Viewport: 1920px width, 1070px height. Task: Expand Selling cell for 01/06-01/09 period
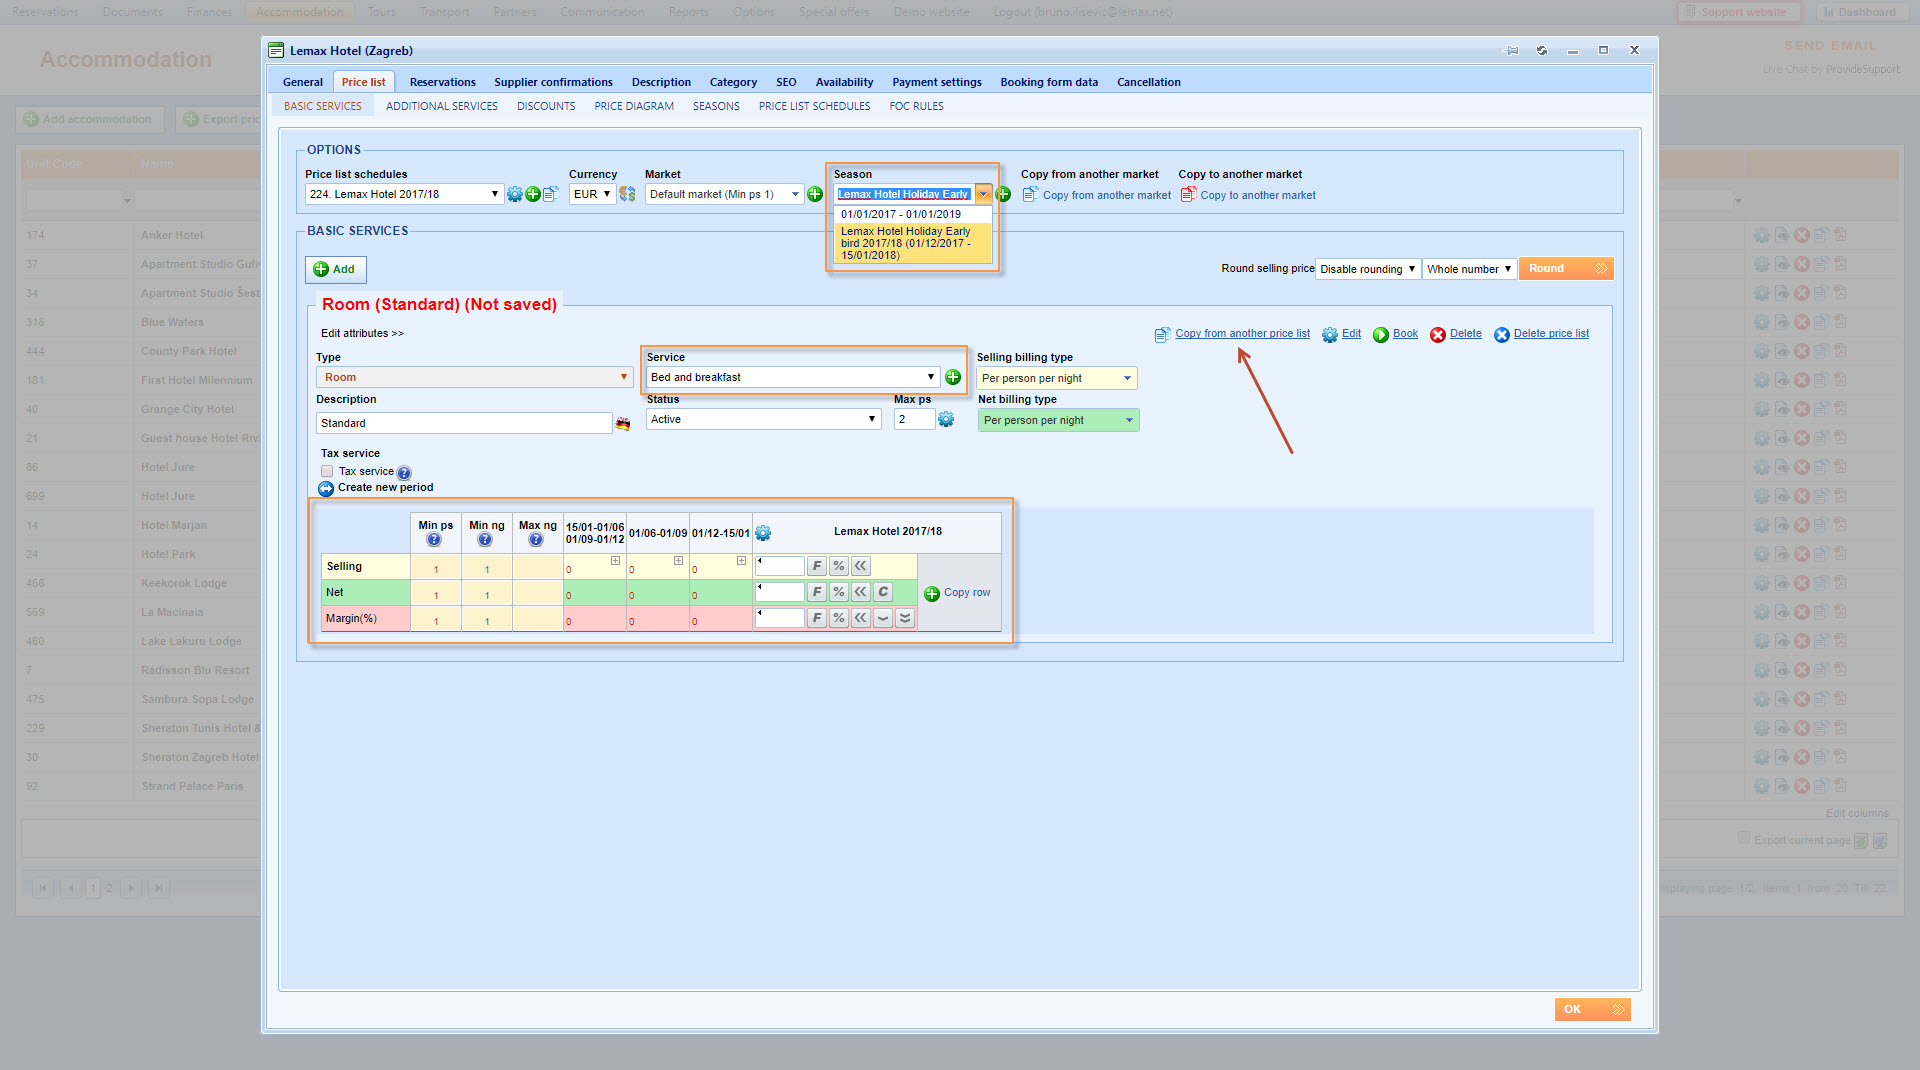pos(678,561)
